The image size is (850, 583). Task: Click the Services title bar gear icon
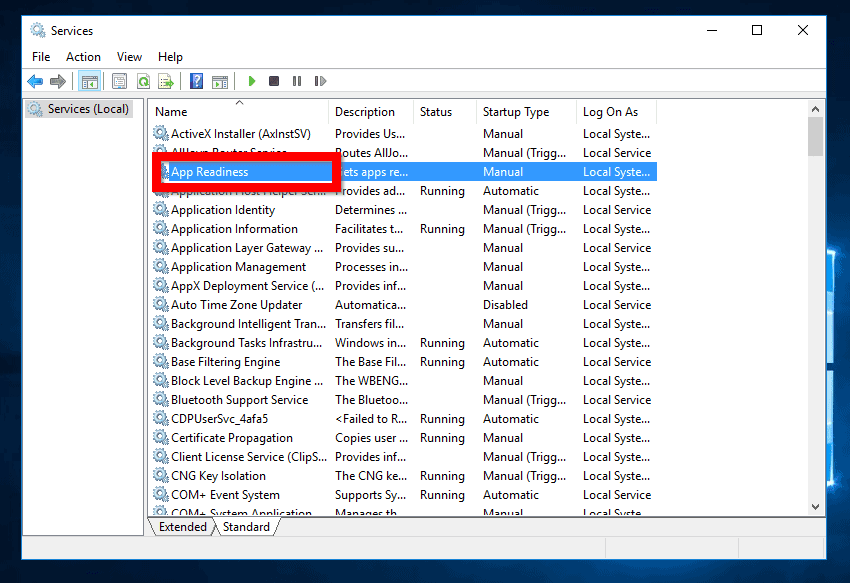(37, 30)
